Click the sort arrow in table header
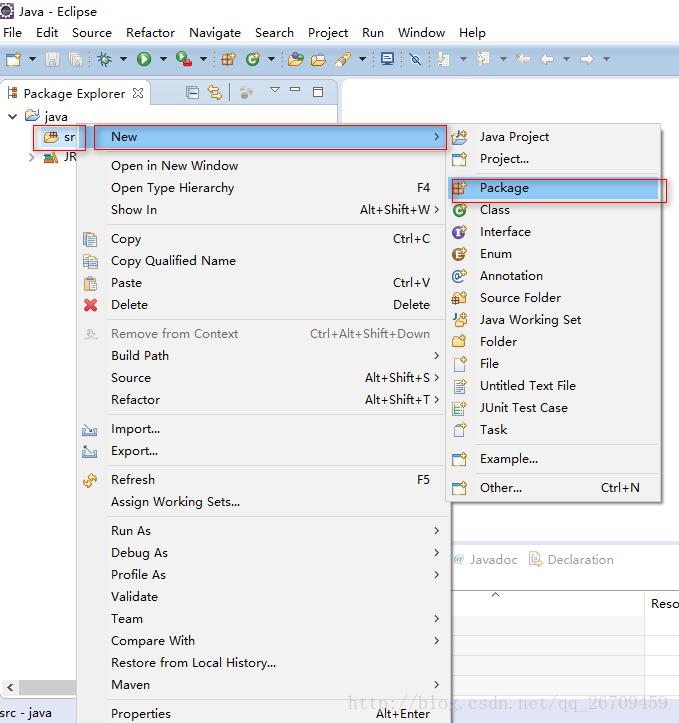 (496, 595)
